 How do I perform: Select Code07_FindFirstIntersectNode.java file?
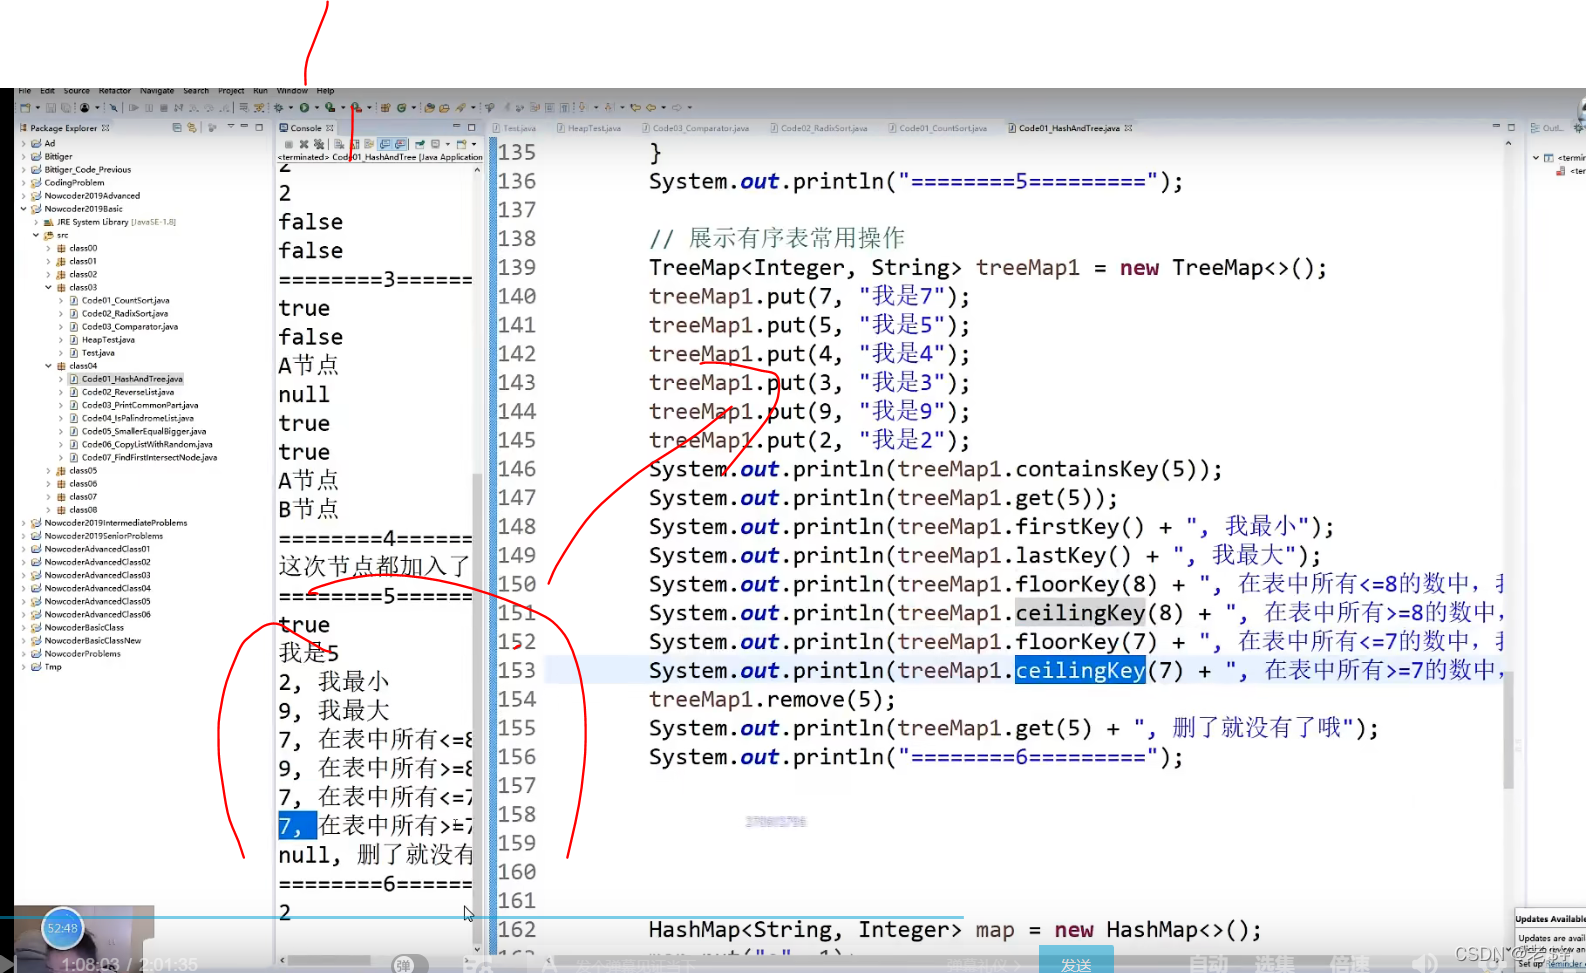(x=148, y=457)
